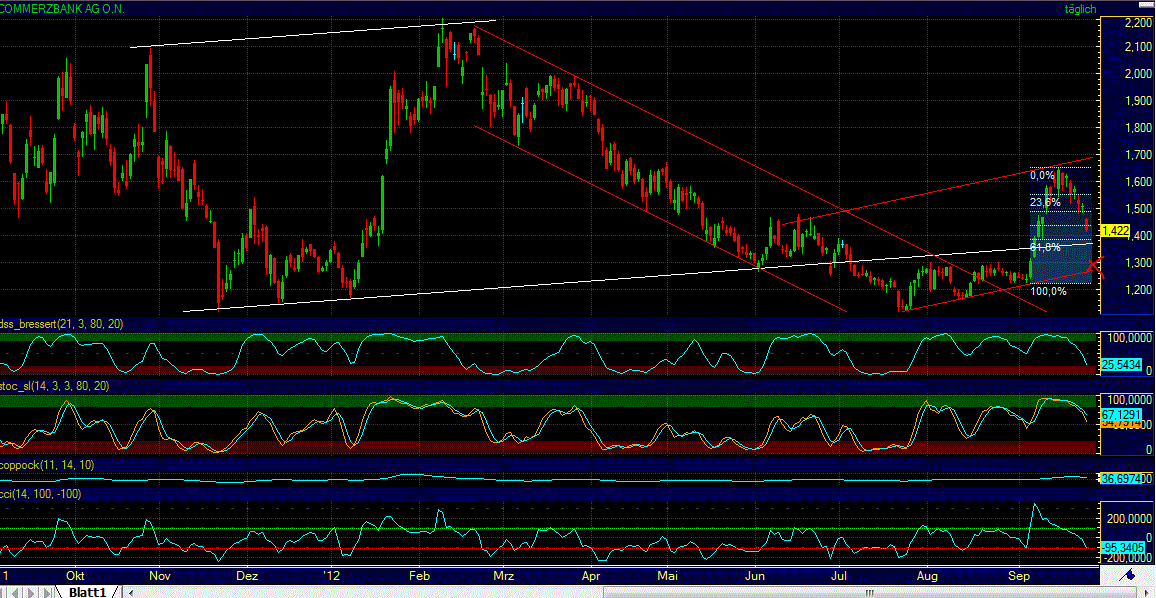Screen dimensions: 1156x598
Task: Open the dropdown arrow beside the Blatt1 tab
Action: 130,592
